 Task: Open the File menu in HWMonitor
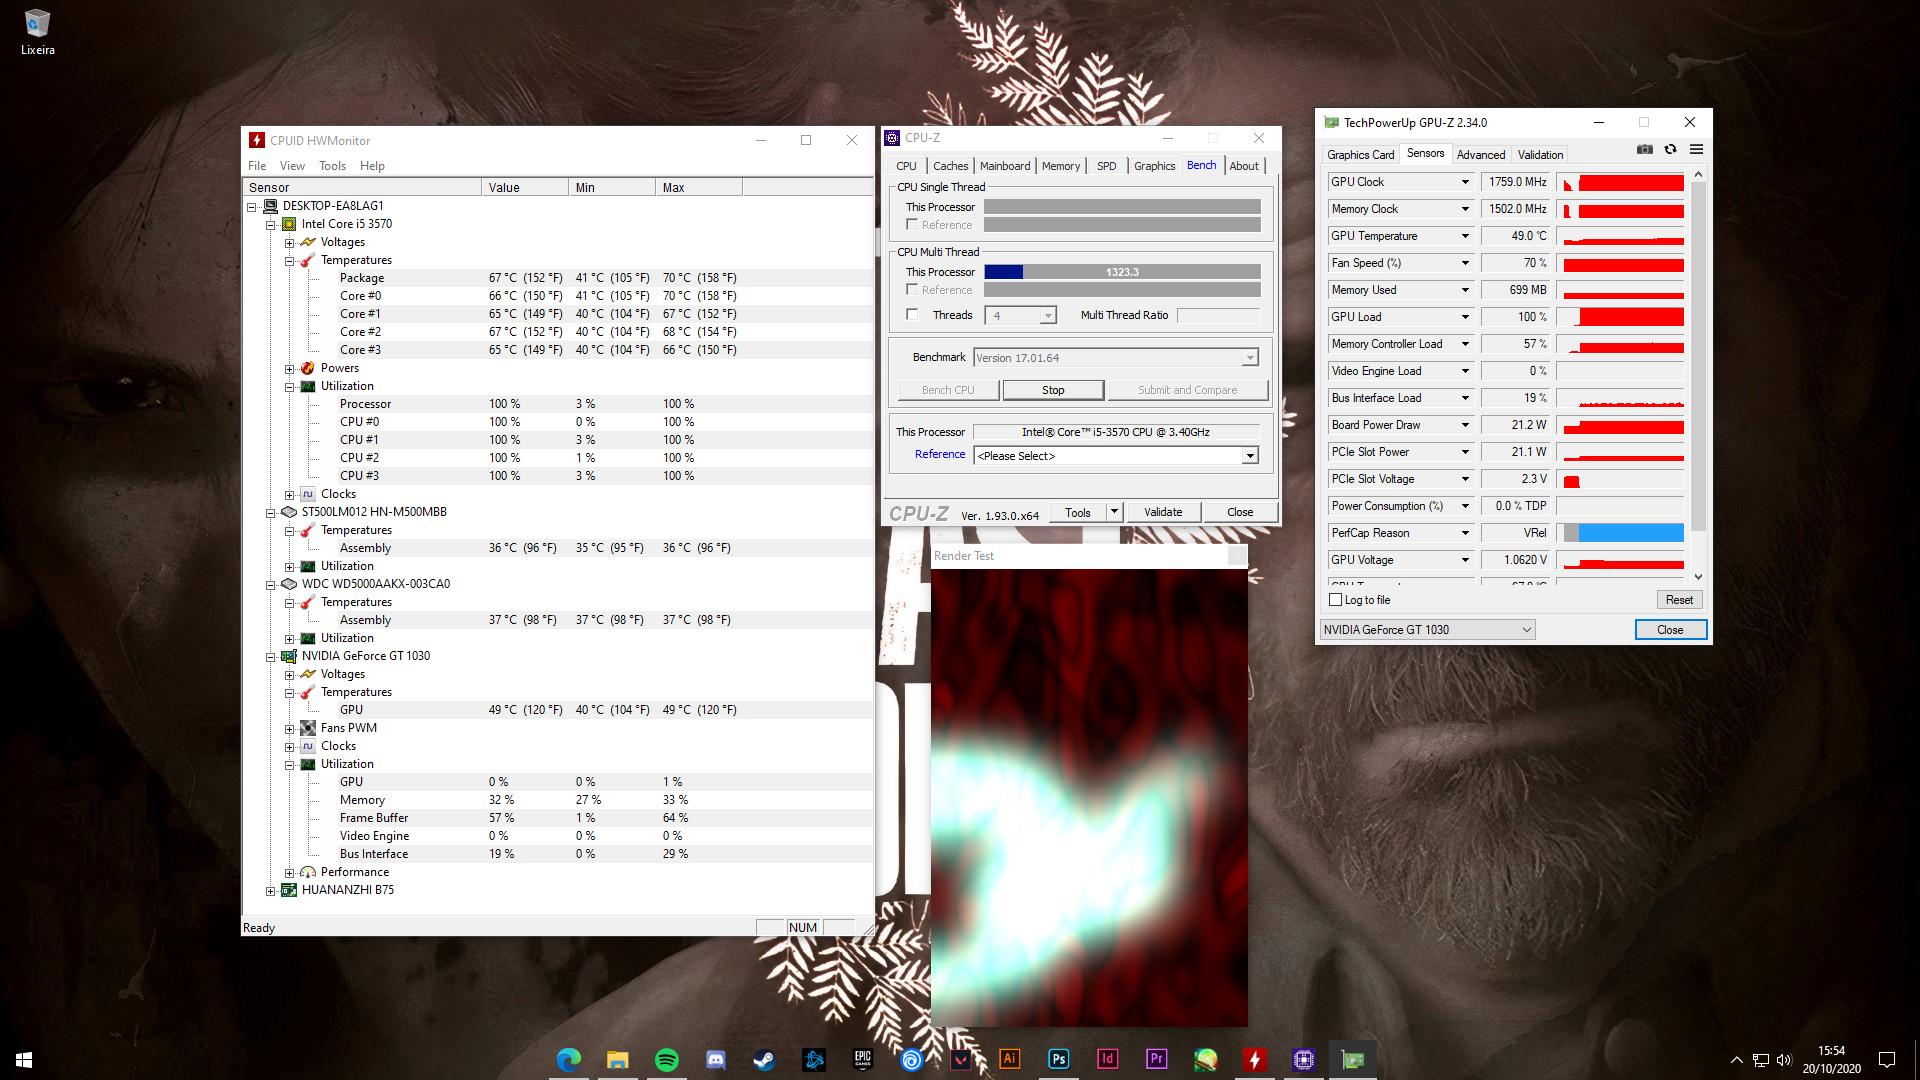tap(257, 166)
